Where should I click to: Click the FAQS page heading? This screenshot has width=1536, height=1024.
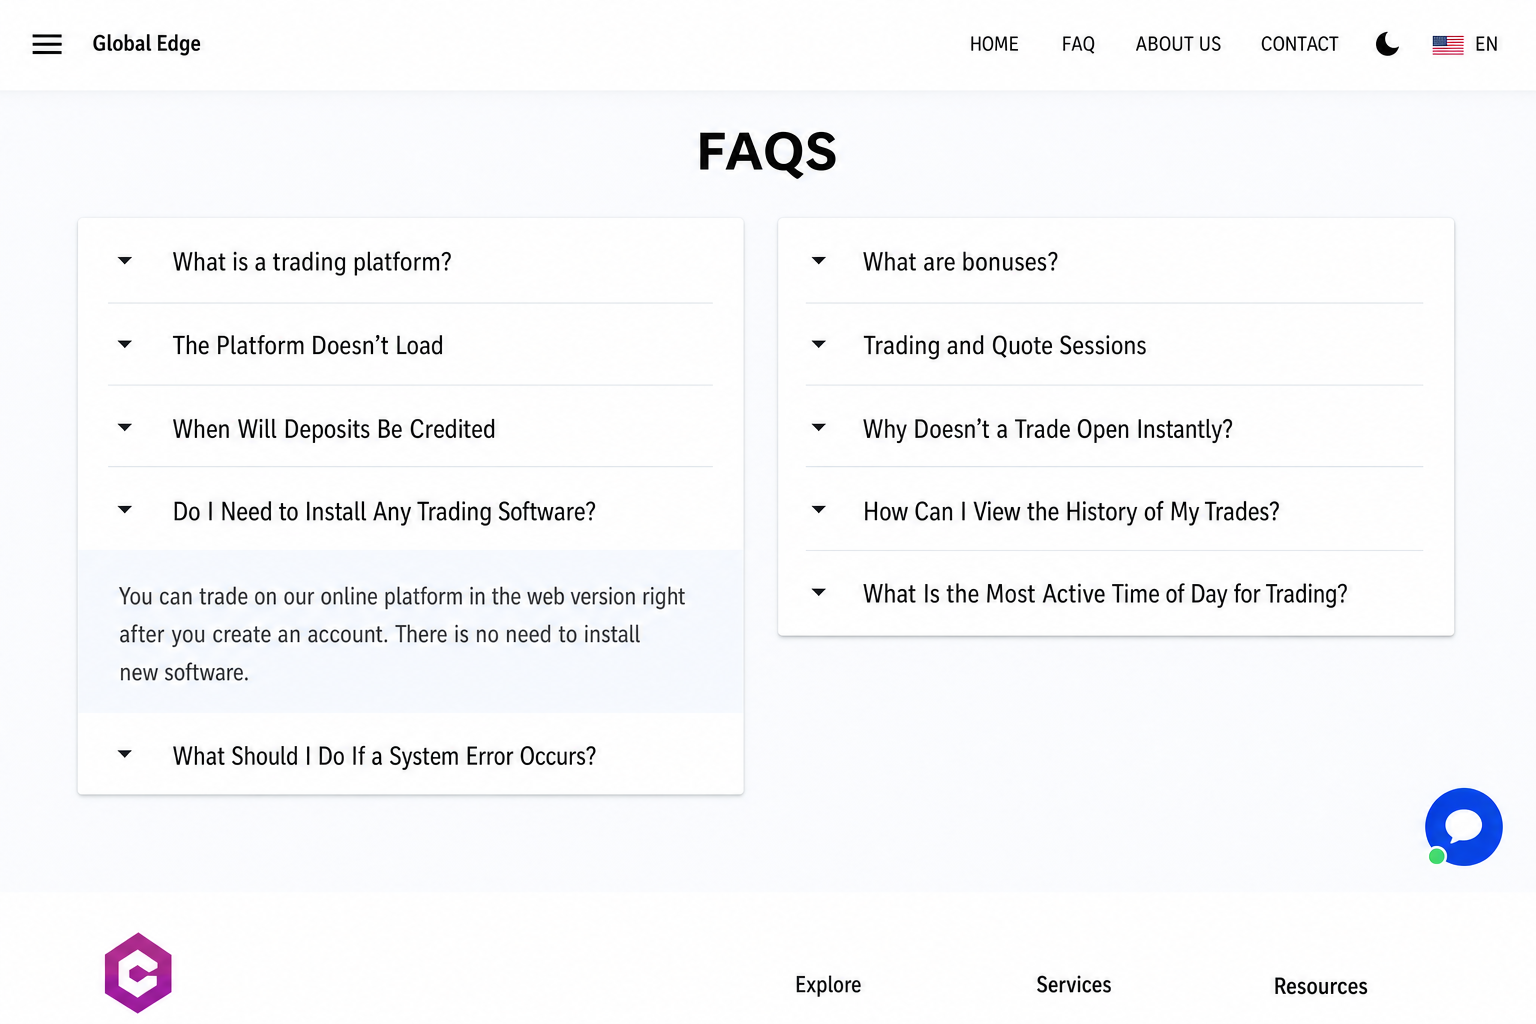767,152
